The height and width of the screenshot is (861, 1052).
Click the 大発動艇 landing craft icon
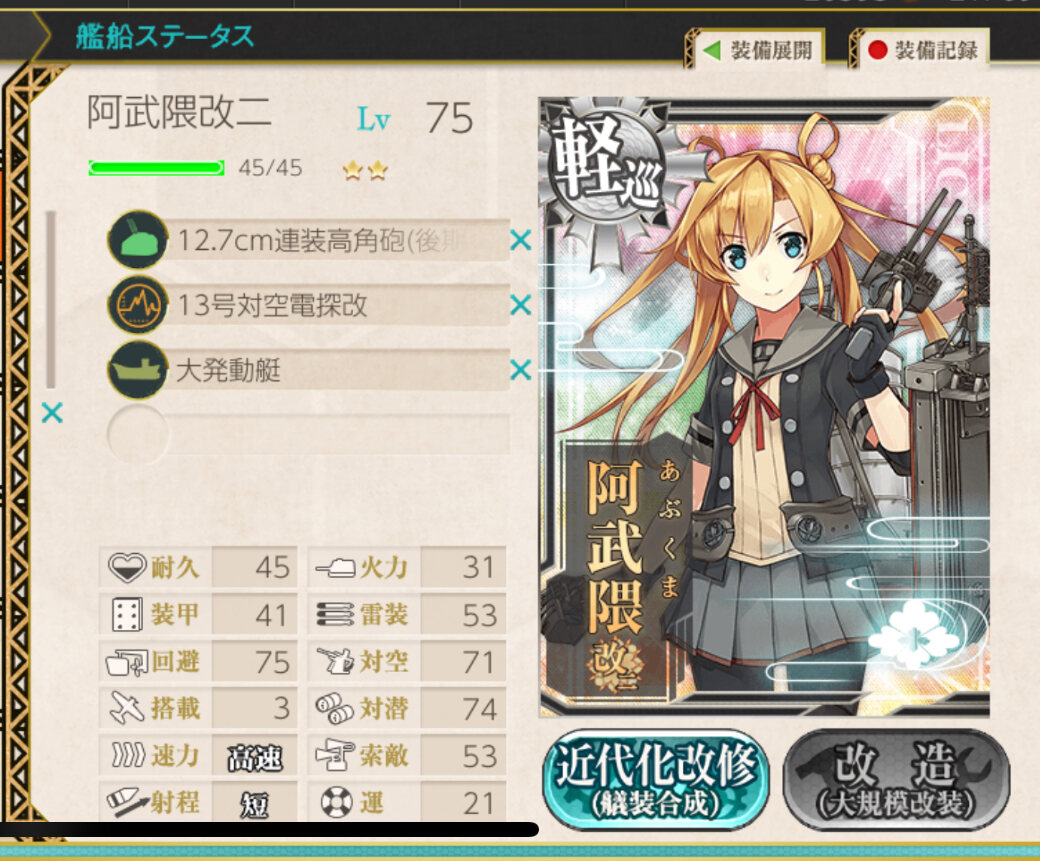tap(138, 370)
